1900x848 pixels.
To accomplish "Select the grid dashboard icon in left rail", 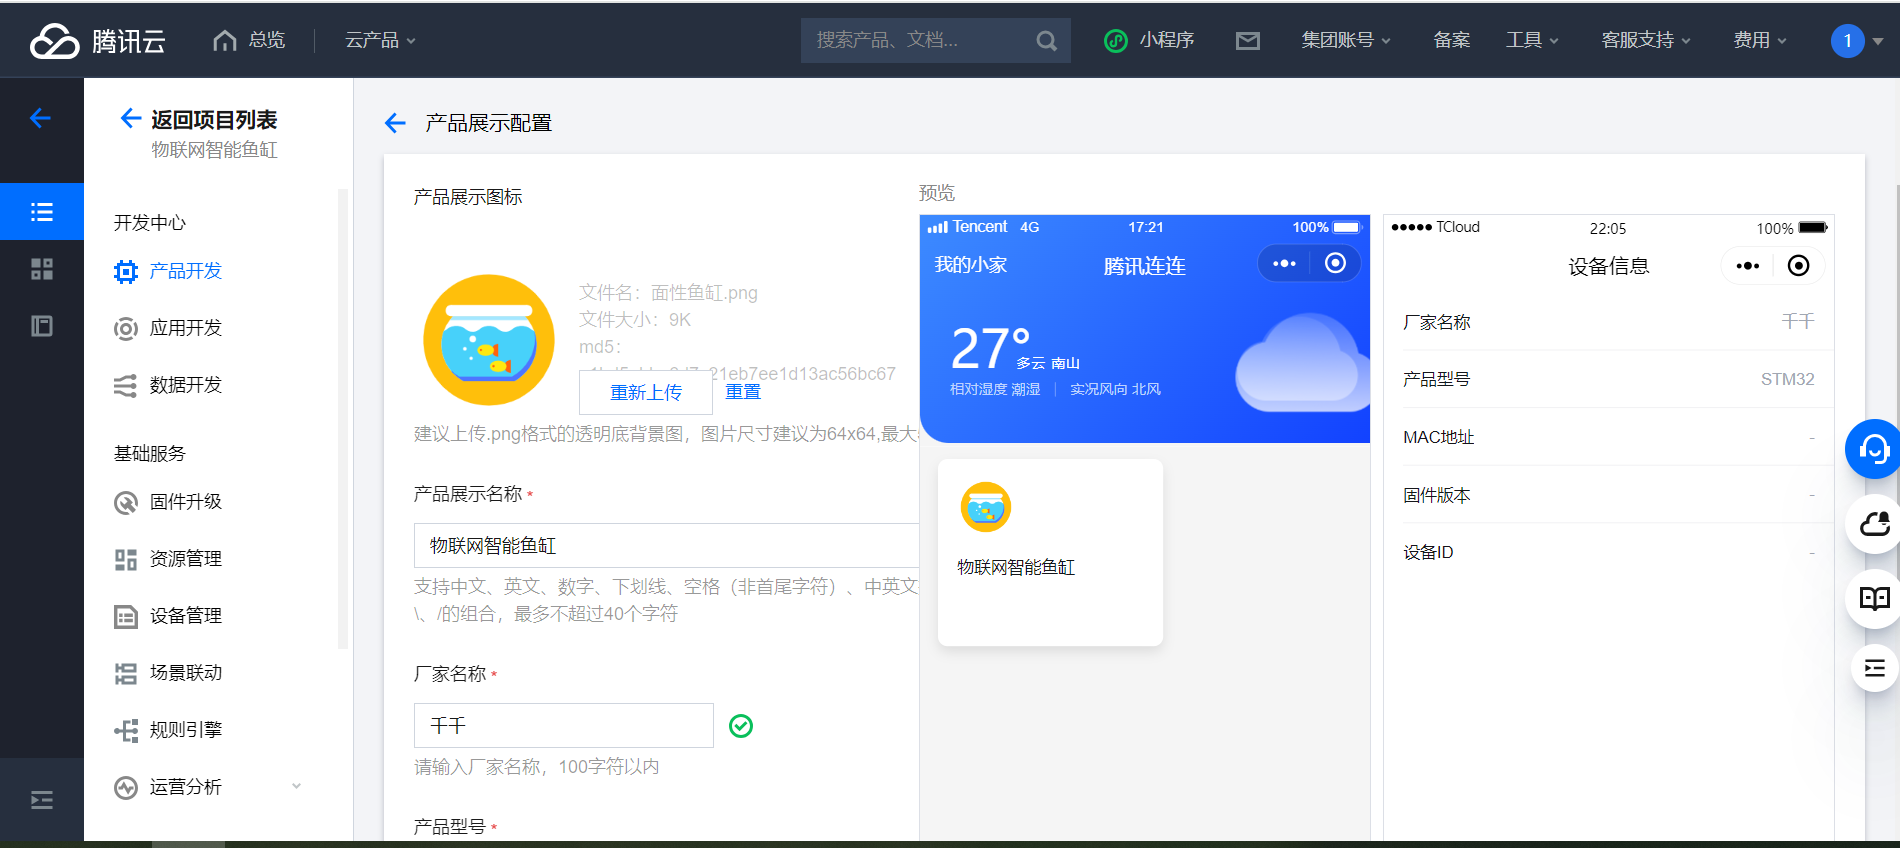I will (42, 269).
